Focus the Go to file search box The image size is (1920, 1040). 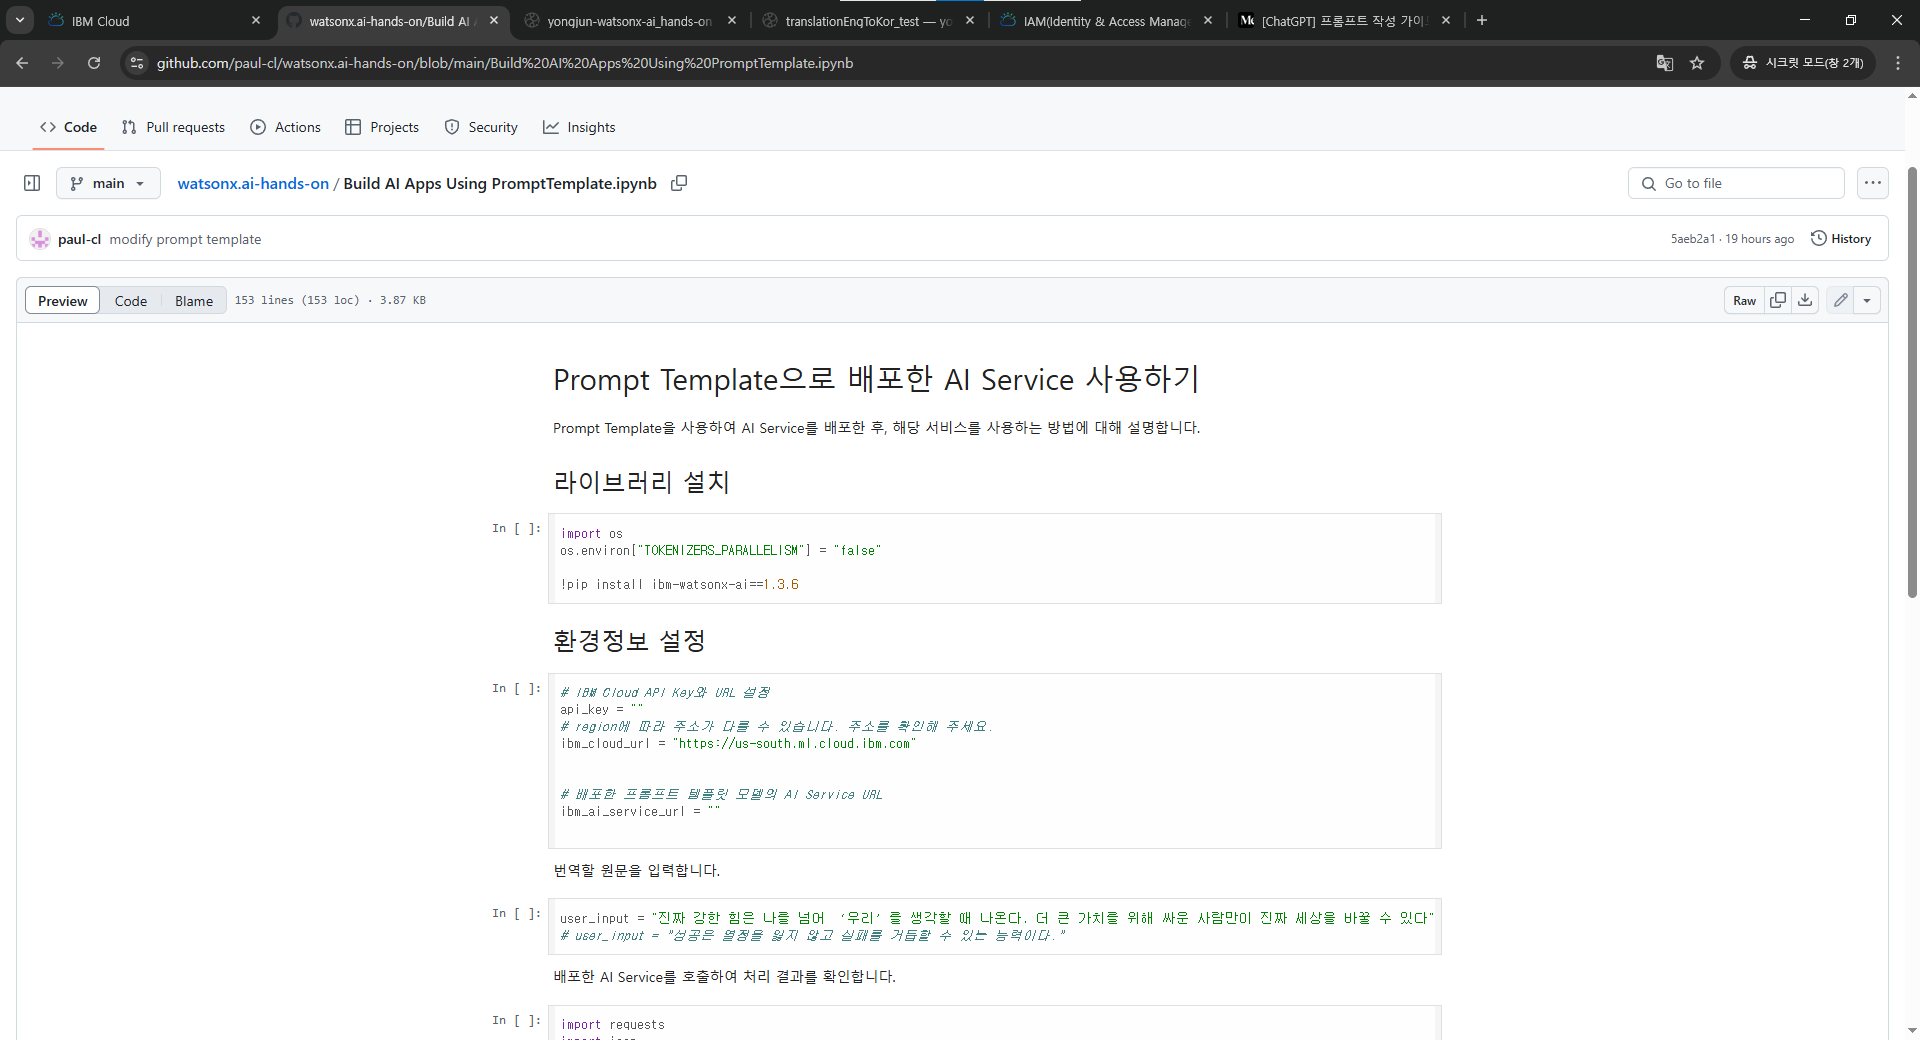(1736, 183)
